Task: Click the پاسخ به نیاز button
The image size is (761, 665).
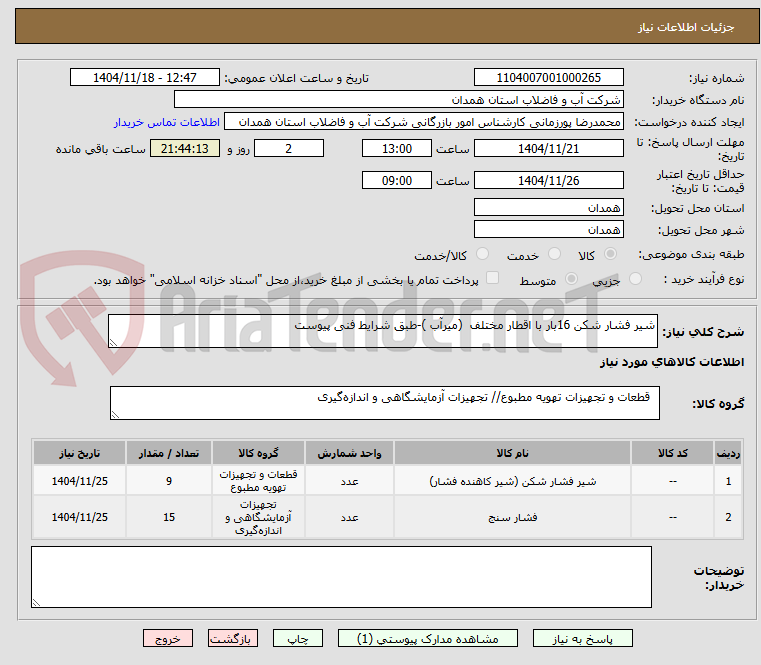Action: point(582,638)
